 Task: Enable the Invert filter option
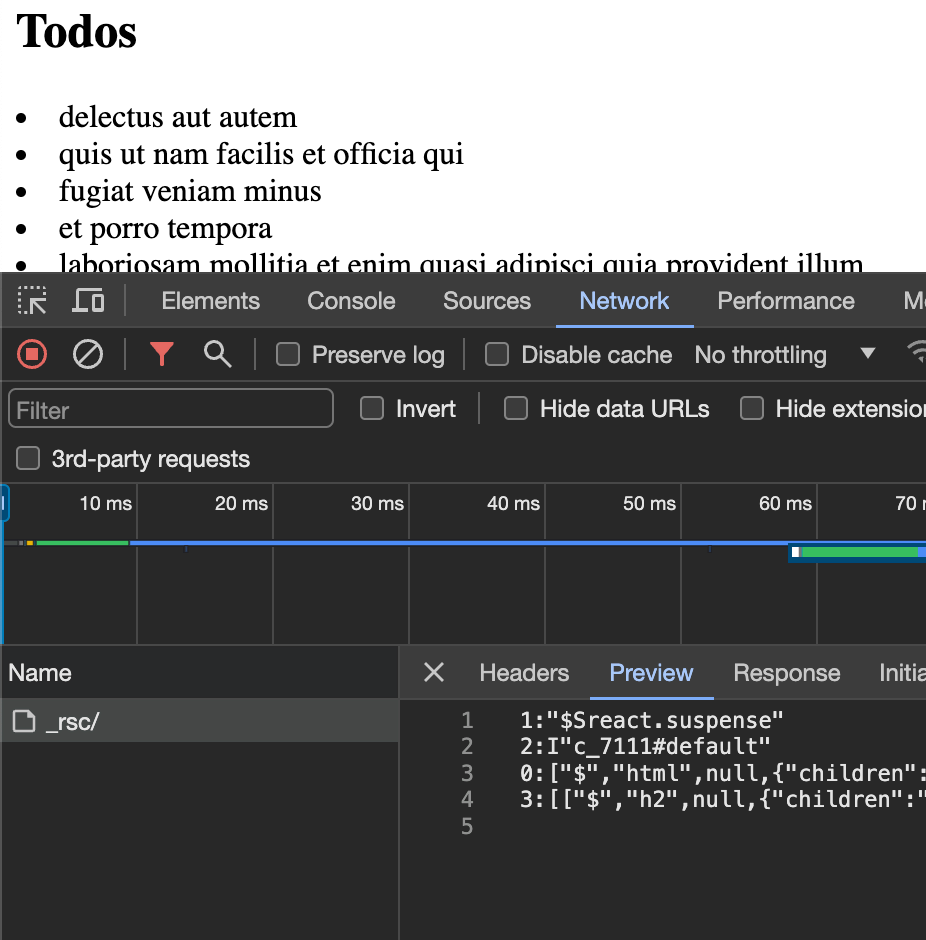371,408
